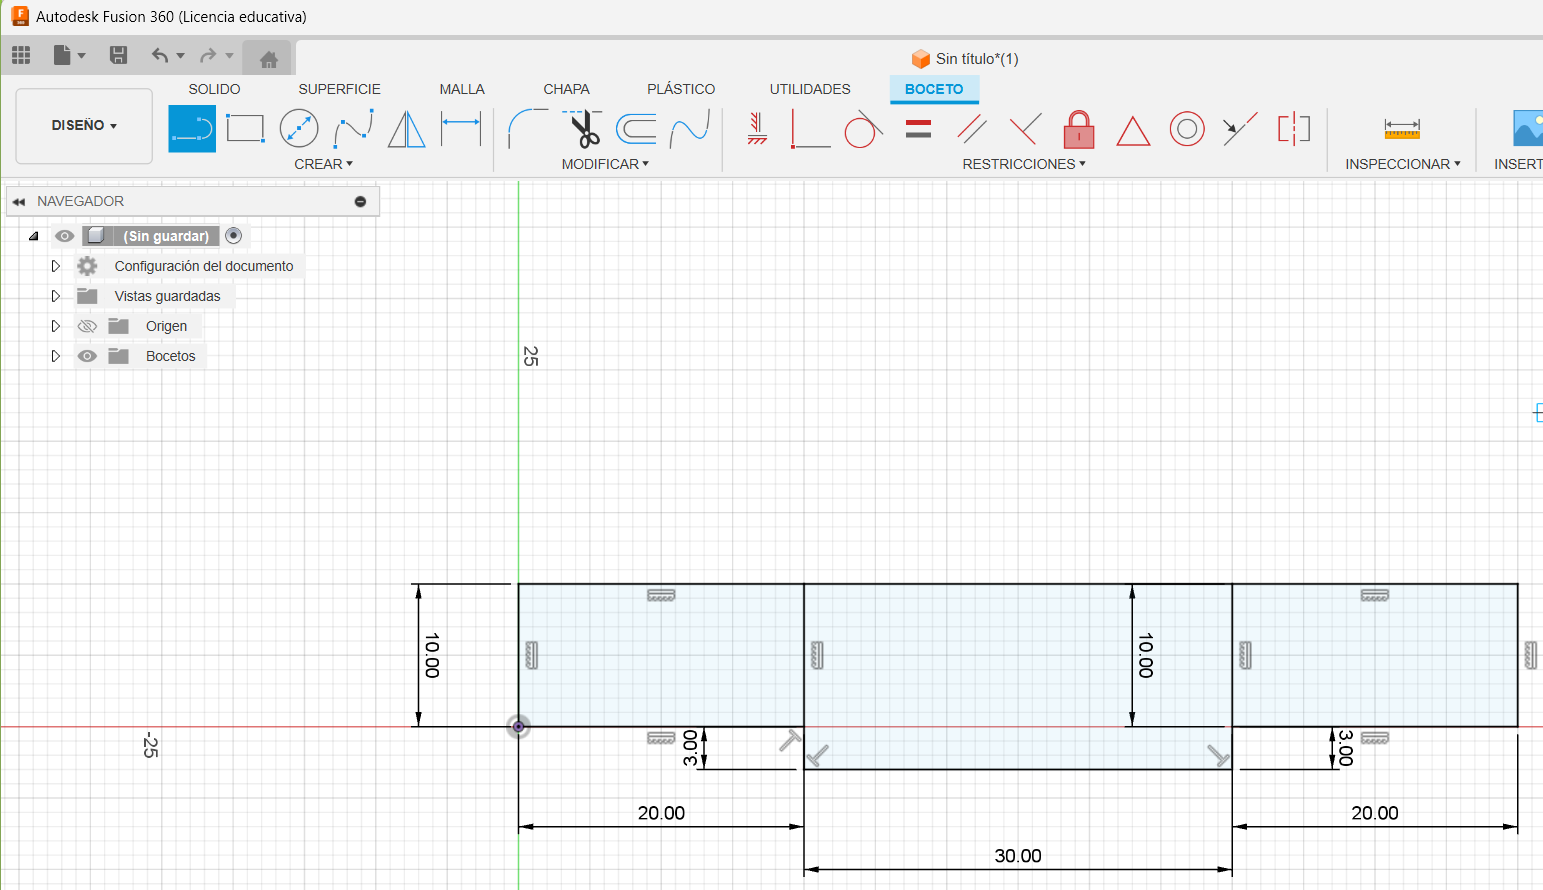
Task: Click the sketch origin point
Action: pos(518,727)
